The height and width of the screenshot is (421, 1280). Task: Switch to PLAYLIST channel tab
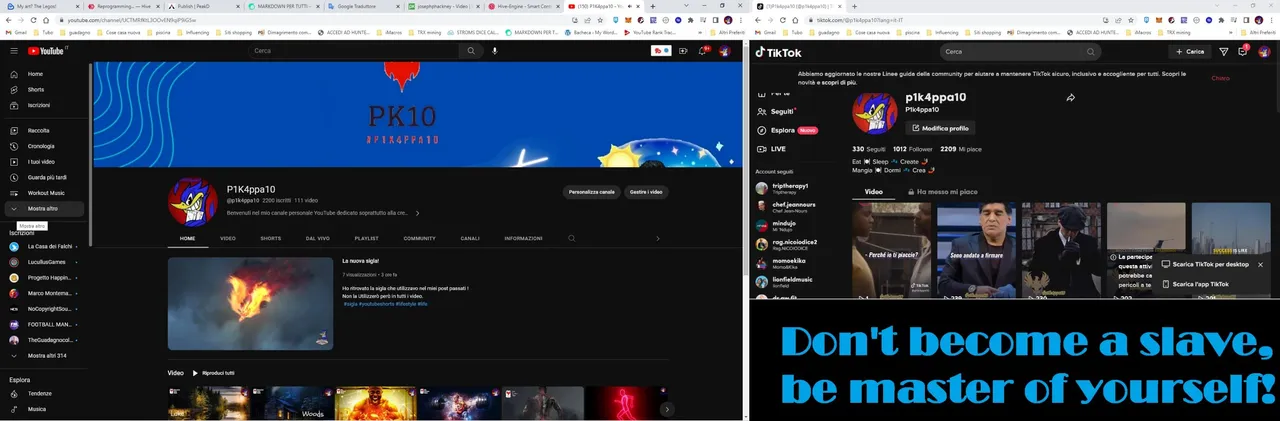366,238
